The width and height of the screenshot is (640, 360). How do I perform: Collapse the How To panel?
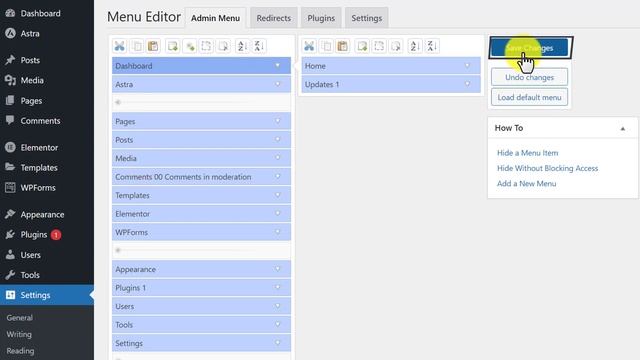click(x=623, y=128)
